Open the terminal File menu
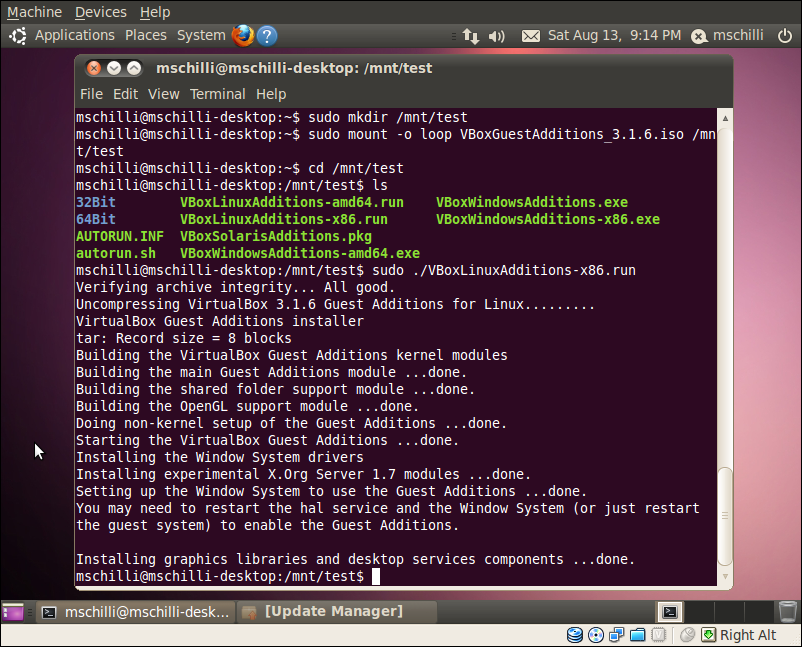Screen dimensions: 802x647 pyautogui.click(x=91, y=94)
